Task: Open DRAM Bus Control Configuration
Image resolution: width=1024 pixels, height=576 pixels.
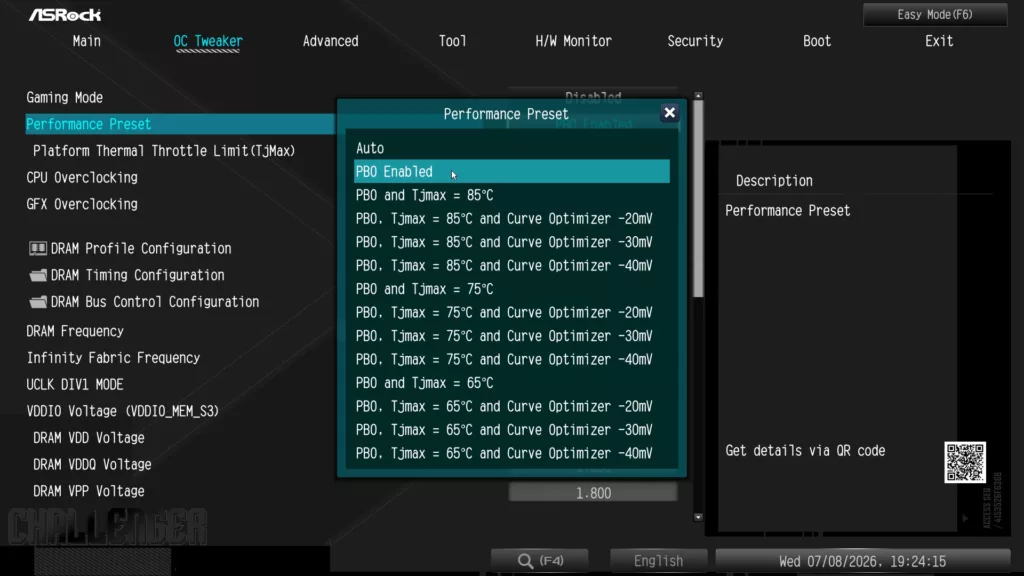Action: (x=155, y=302)
